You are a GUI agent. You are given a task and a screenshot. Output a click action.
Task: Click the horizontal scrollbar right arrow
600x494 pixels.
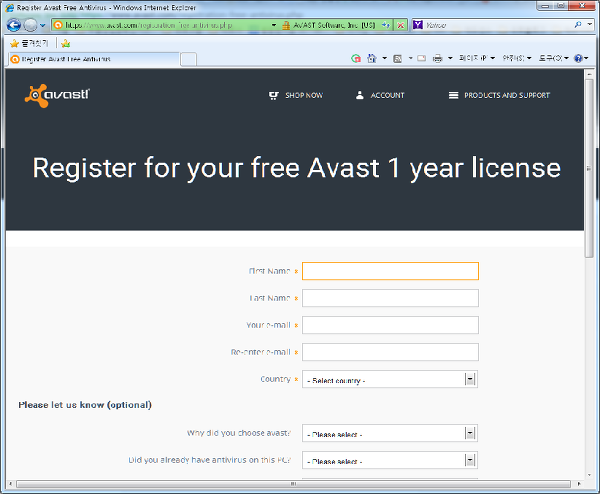579,484
